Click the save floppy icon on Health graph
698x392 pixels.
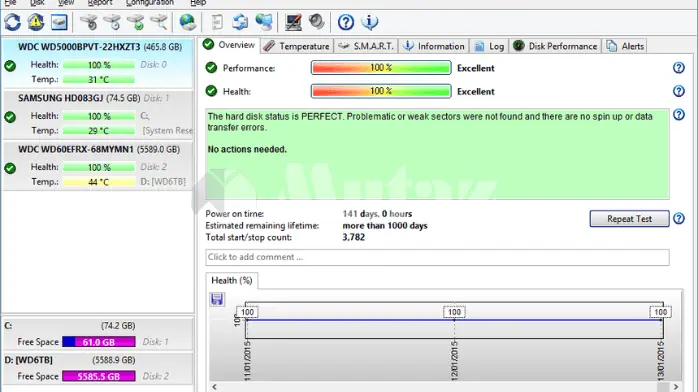(217, 299)
